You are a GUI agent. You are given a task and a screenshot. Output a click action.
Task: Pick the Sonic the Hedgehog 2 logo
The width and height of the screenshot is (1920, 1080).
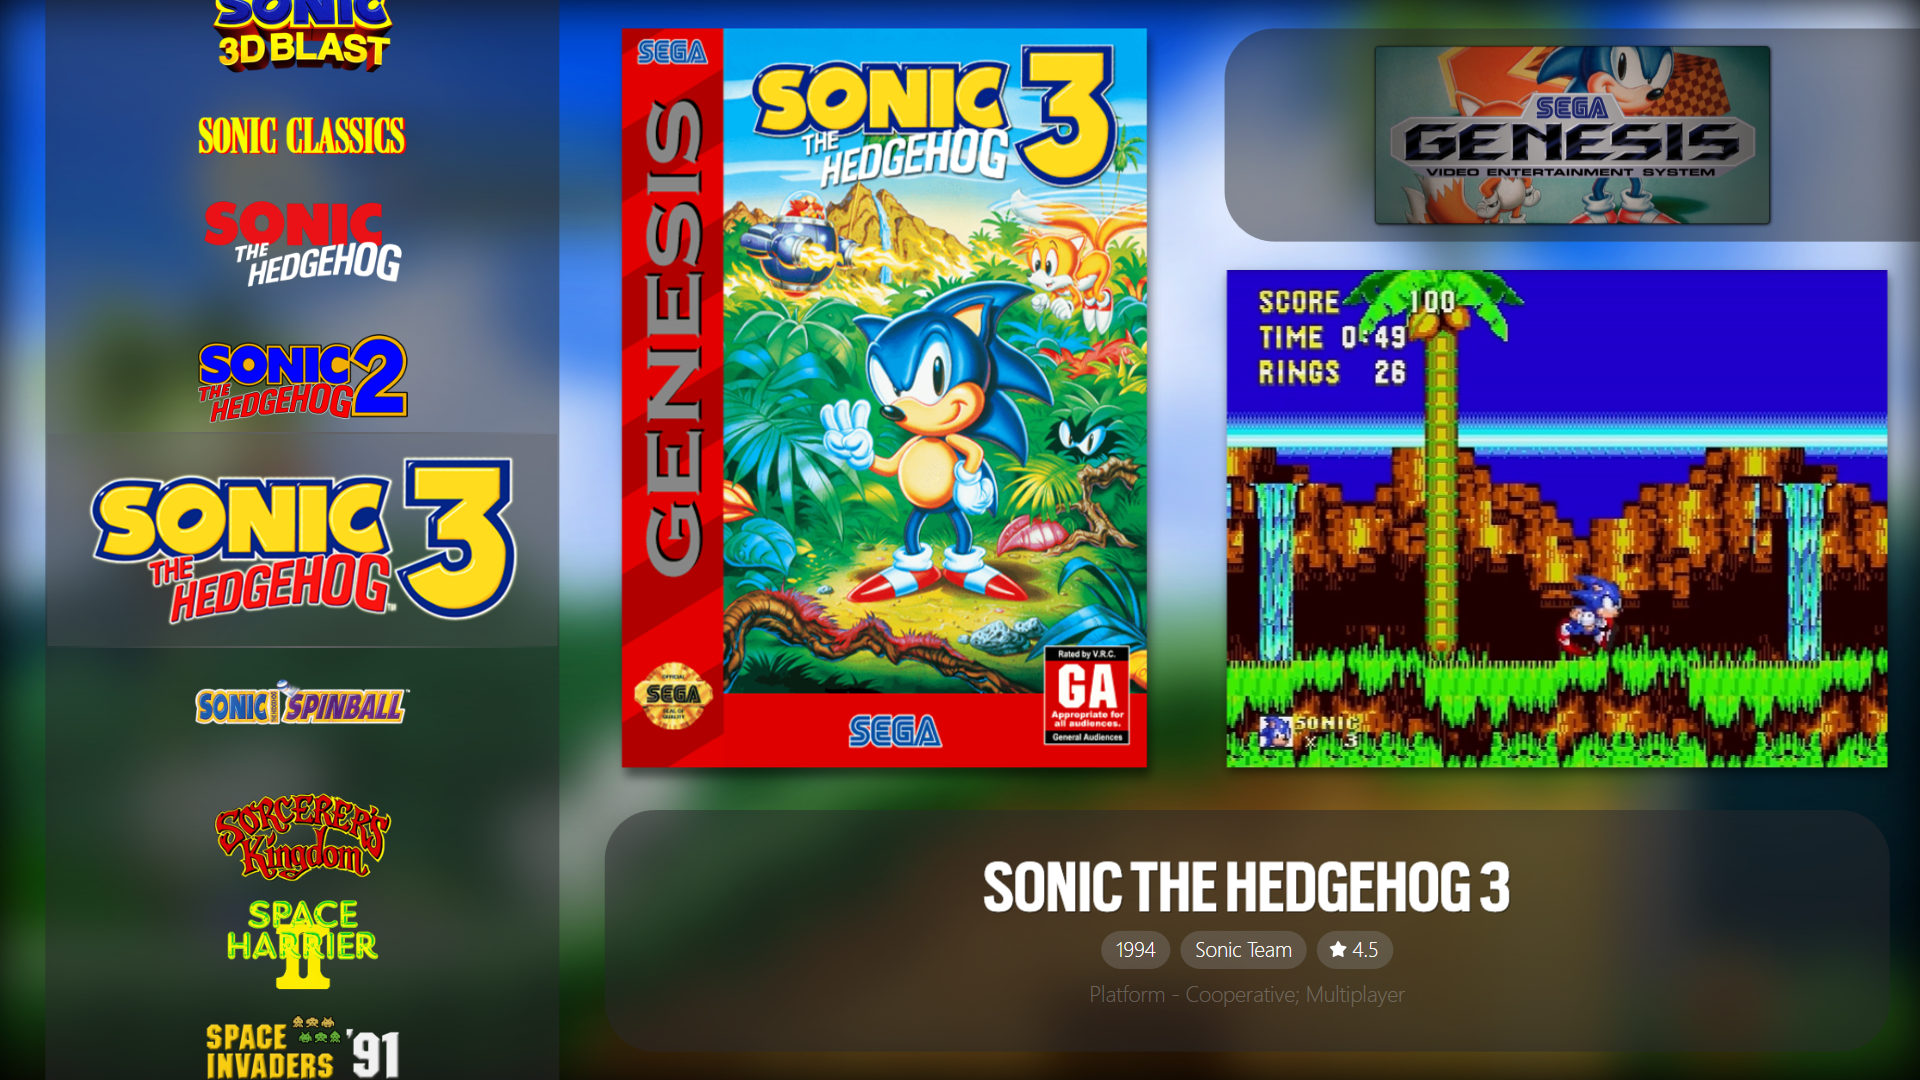(x=303, y=378)
